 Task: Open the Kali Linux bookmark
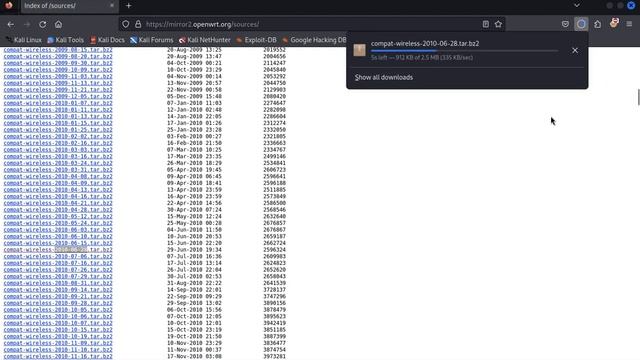(x=24, y=40)
